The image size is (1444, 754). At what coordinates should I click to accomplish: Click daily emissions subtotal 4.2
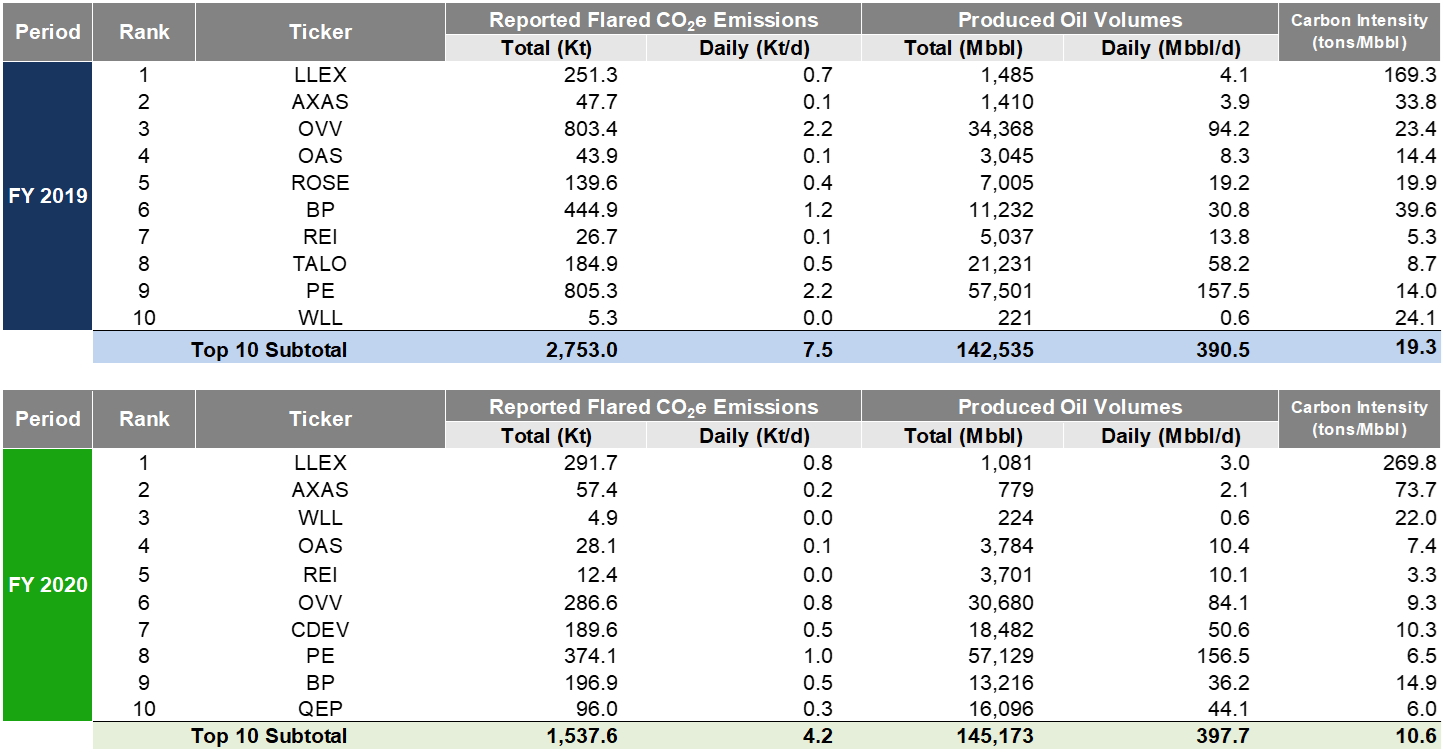819,736
